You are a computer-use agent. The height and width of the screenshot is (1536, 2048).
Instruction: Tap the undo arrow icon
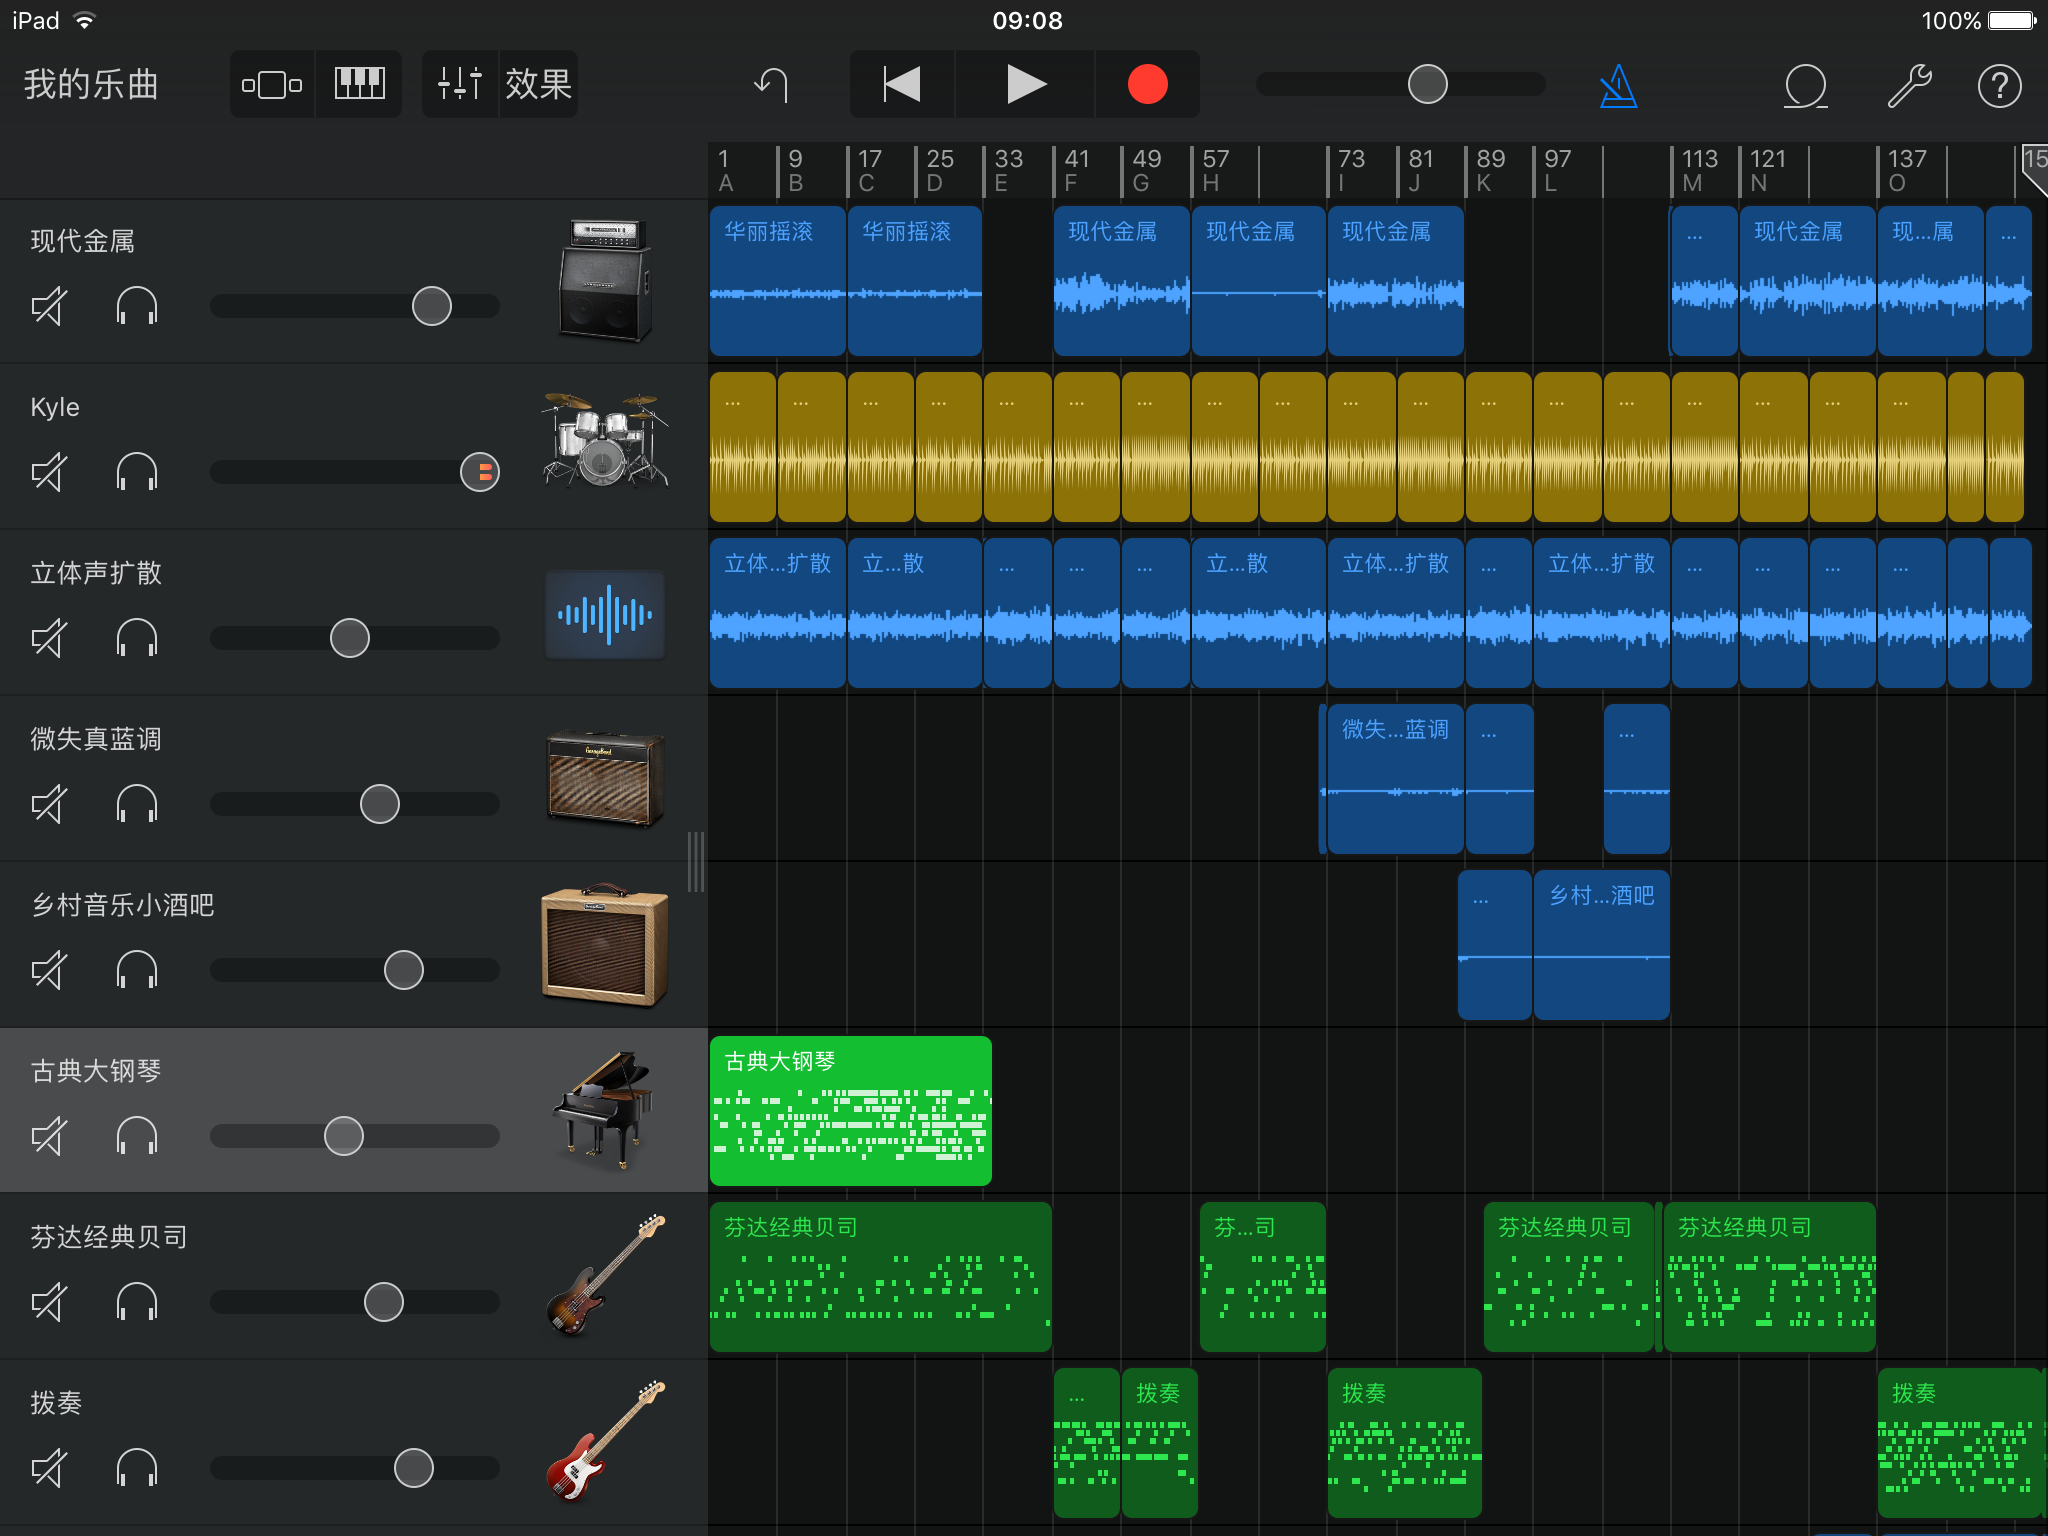tap(772, 85)
